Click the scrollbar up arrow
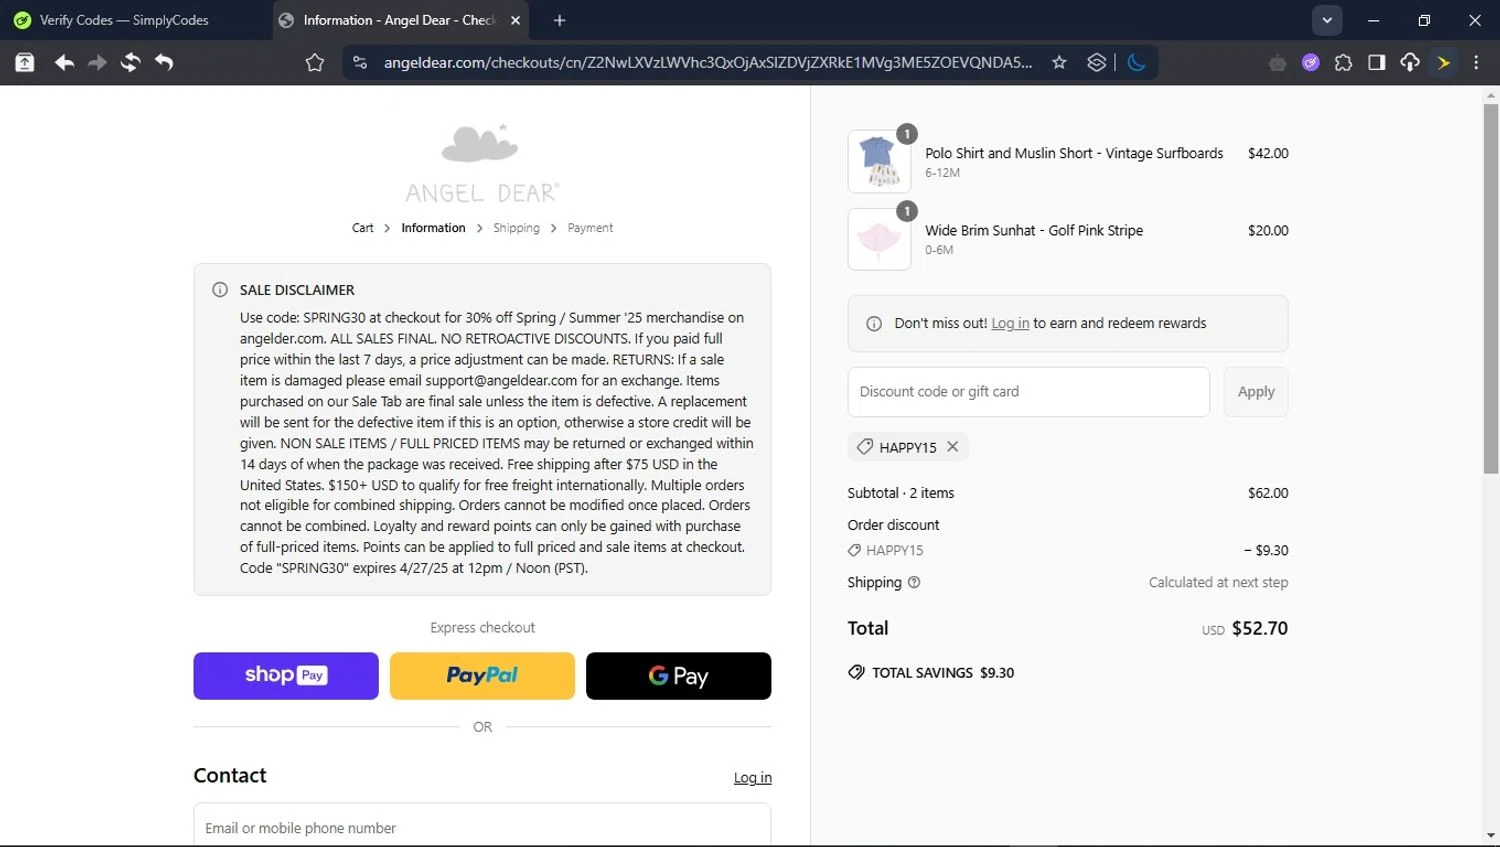Viewport: 1500px width, 847px height. tap(1491, 96)
